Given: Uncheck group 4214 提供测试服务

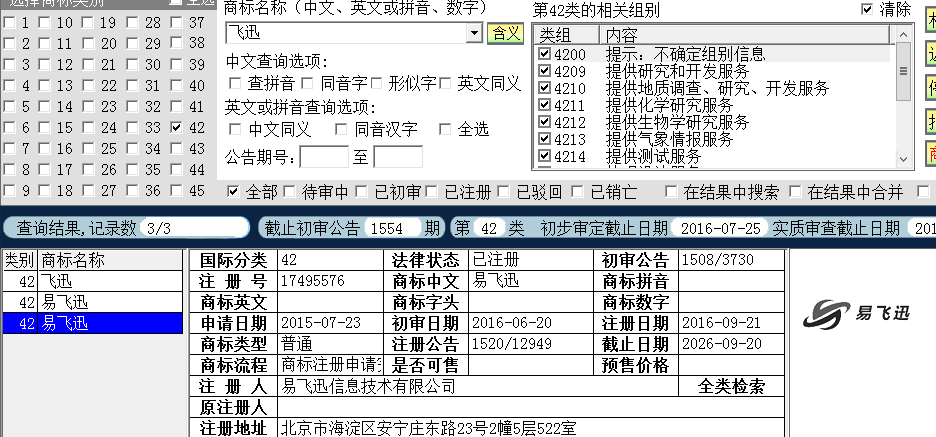Looking at the screenshot, I should tap(544, 156).
